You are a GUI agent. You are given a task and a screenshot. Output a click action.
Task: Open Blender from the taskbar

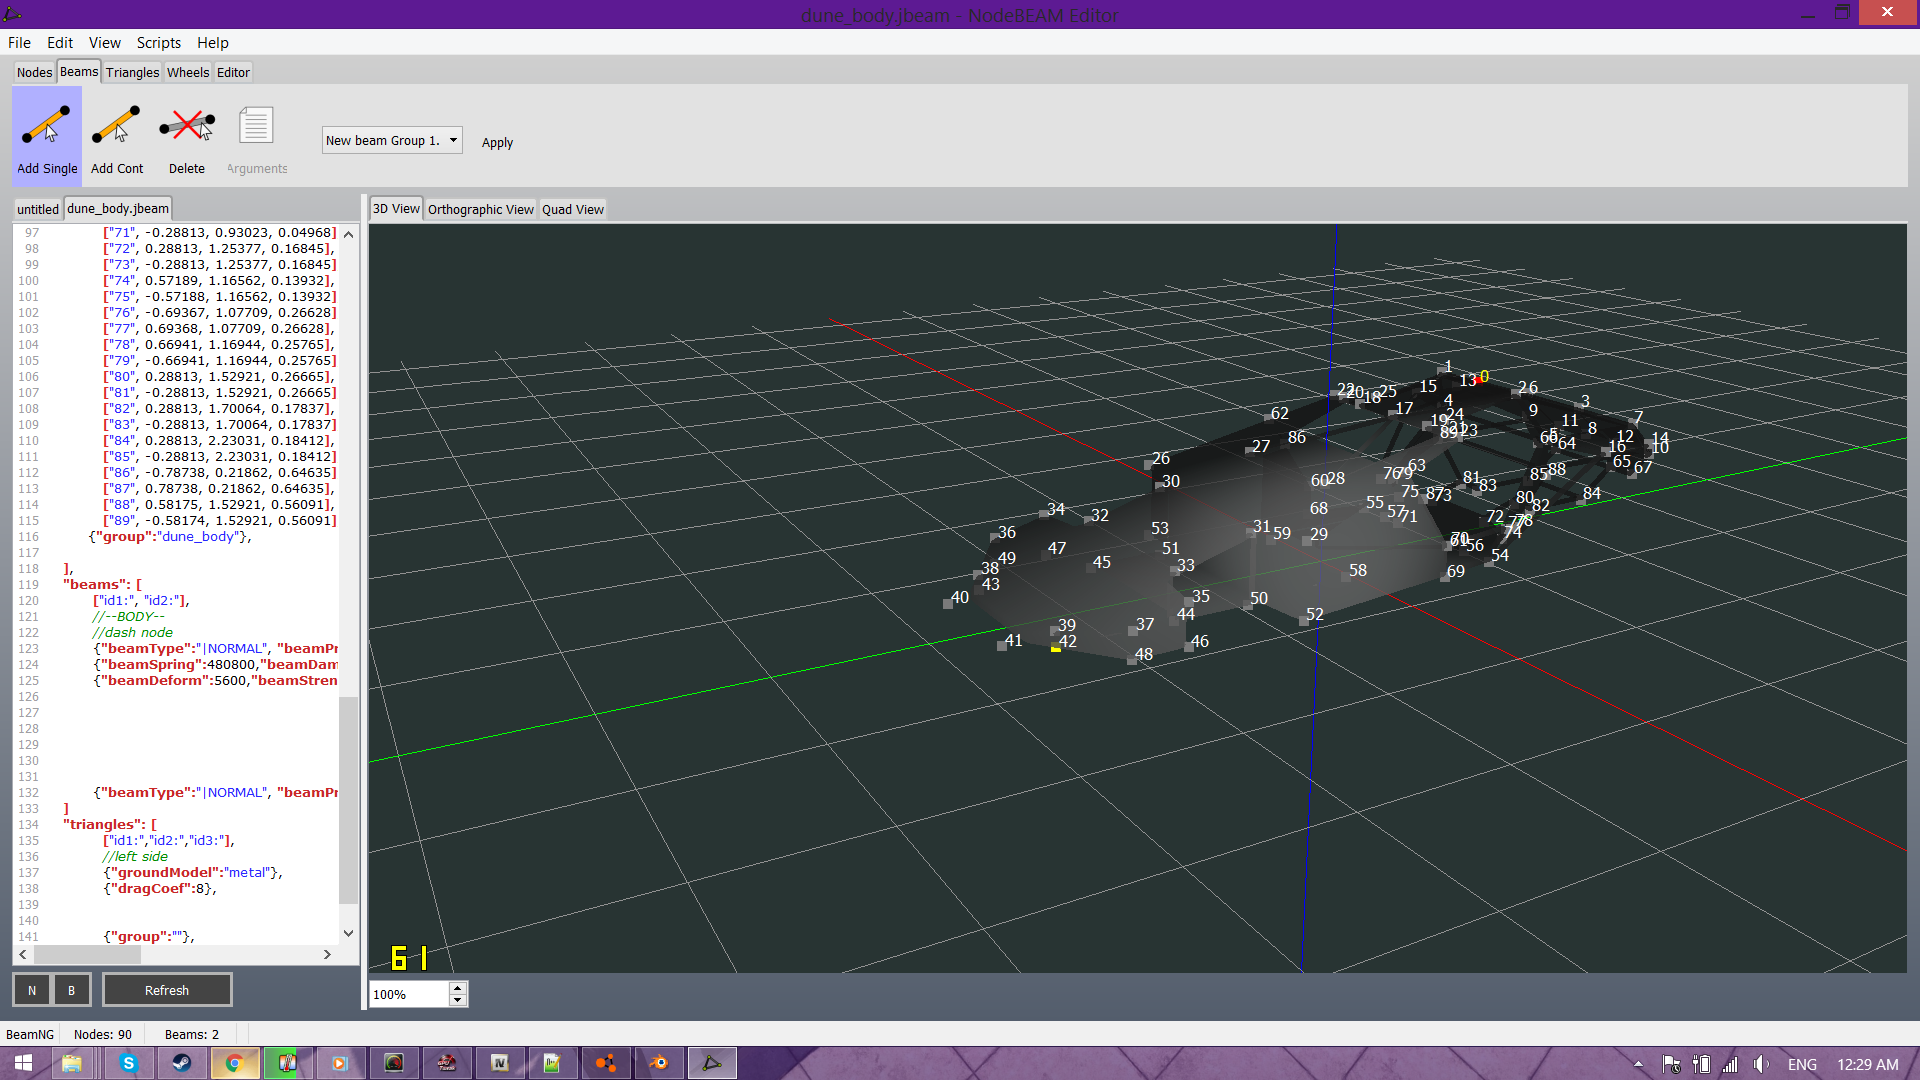point(659,1063)
